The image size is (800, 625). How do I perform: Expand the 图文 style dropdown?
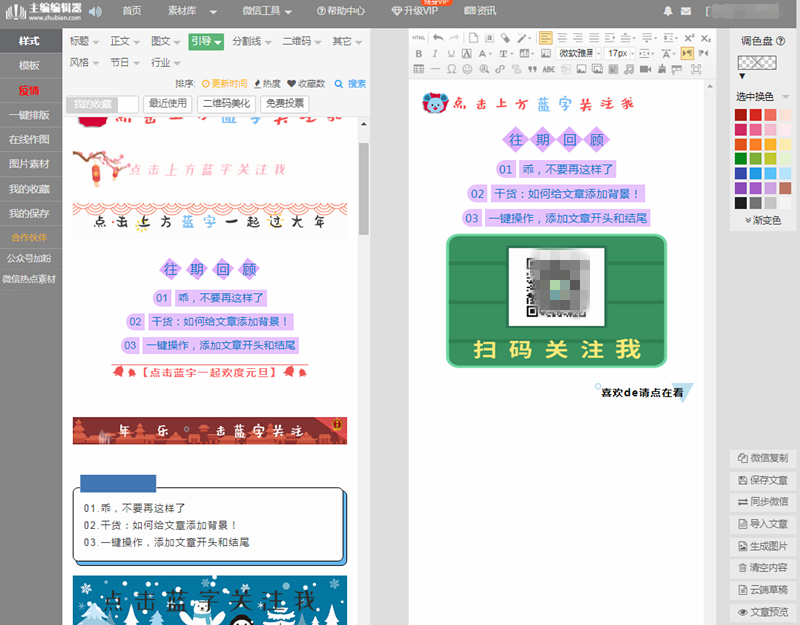(x=165, y=41)
